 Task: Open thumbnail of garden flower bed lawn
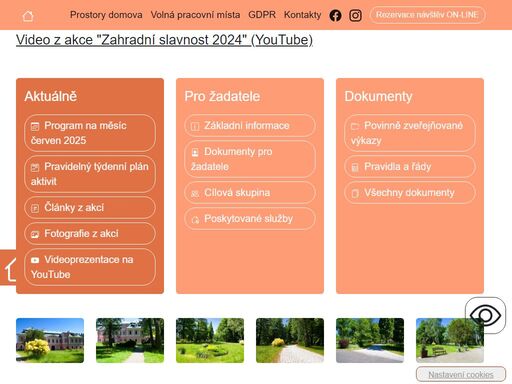pos(210,340)
